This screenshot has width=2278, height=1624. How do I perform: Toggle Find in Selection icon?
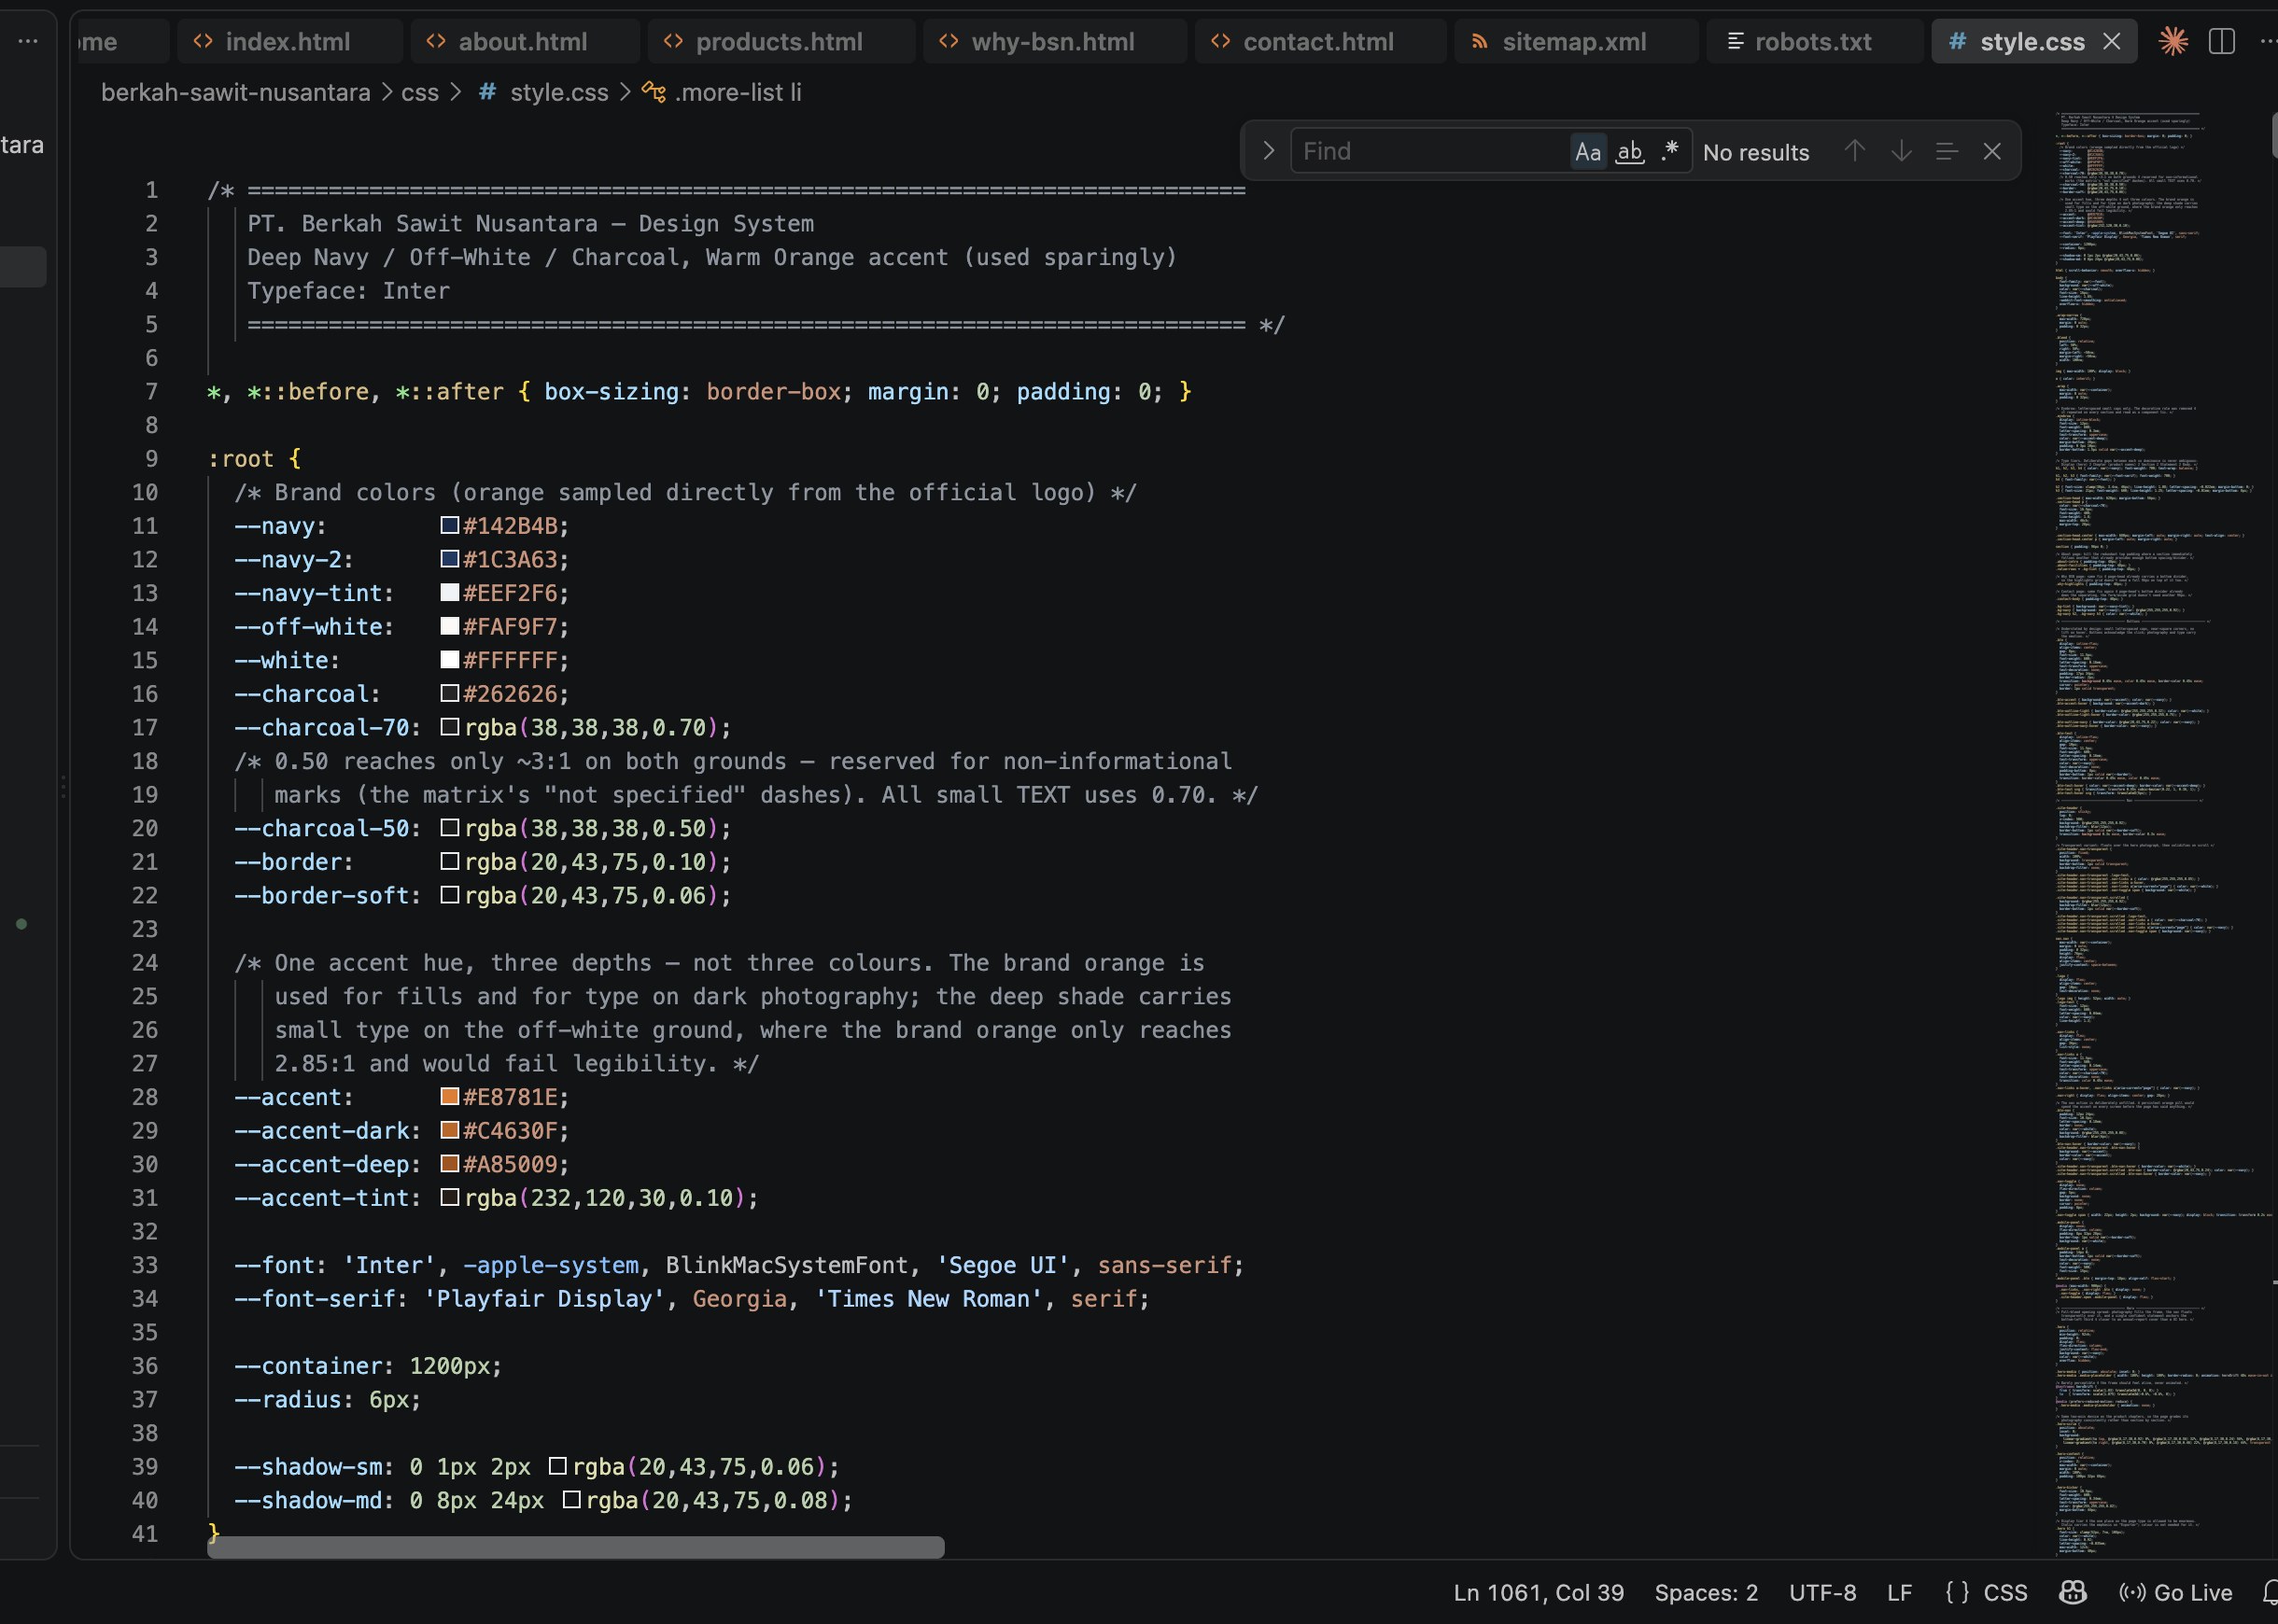1946,151
